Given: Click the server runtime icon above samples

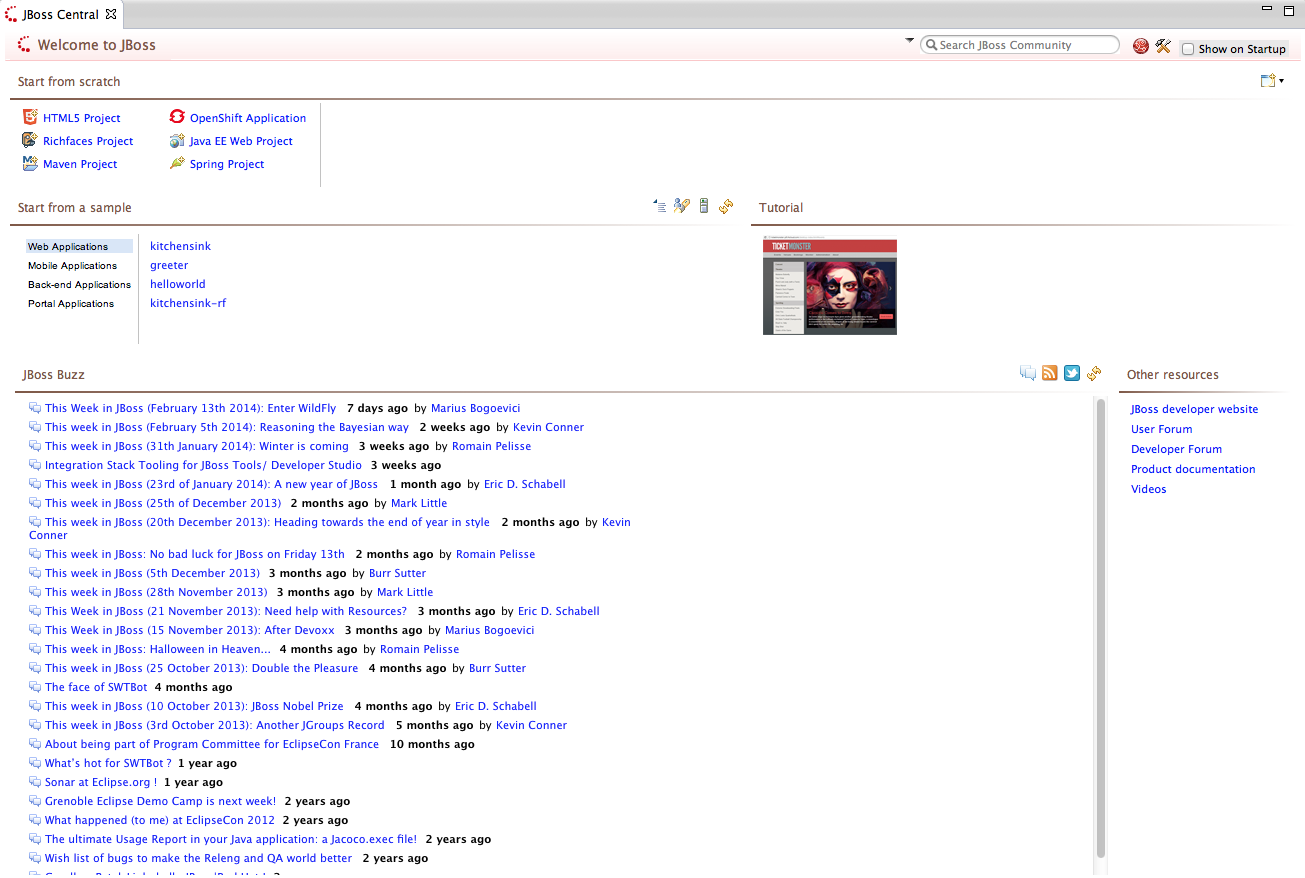Looking at the screenshot, I should [704, 206].
